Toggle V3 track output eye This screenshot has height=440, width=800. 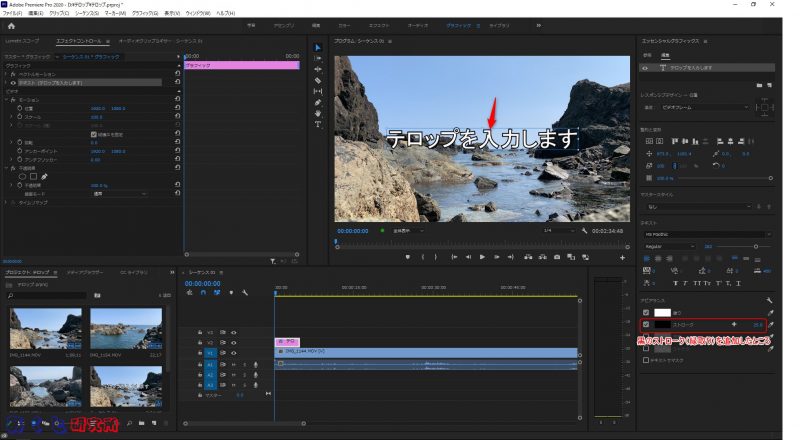tap(234, 332)
